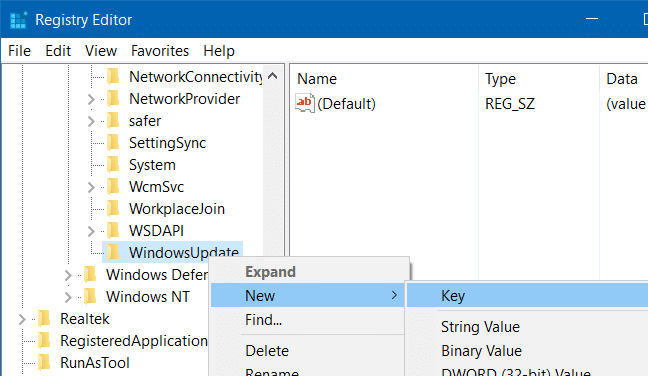The height and width of the screenshot is (376, 648).
Task: Minimize the Registry Editor window
Action: point(592,19)
